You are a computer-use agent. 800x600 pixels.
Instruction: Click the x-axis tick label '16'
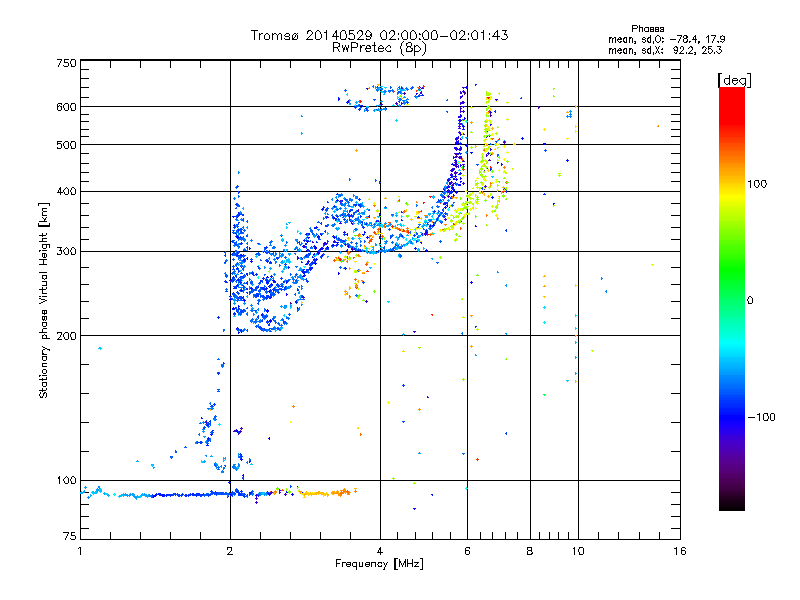click(680, 551)
